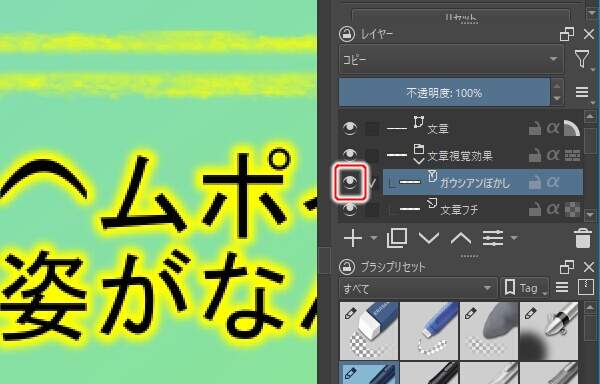This screenshot has height=384, width=600.
Task: Toggle alpha inheritance on ガウシアンぼかし layer
Action: 553,182
